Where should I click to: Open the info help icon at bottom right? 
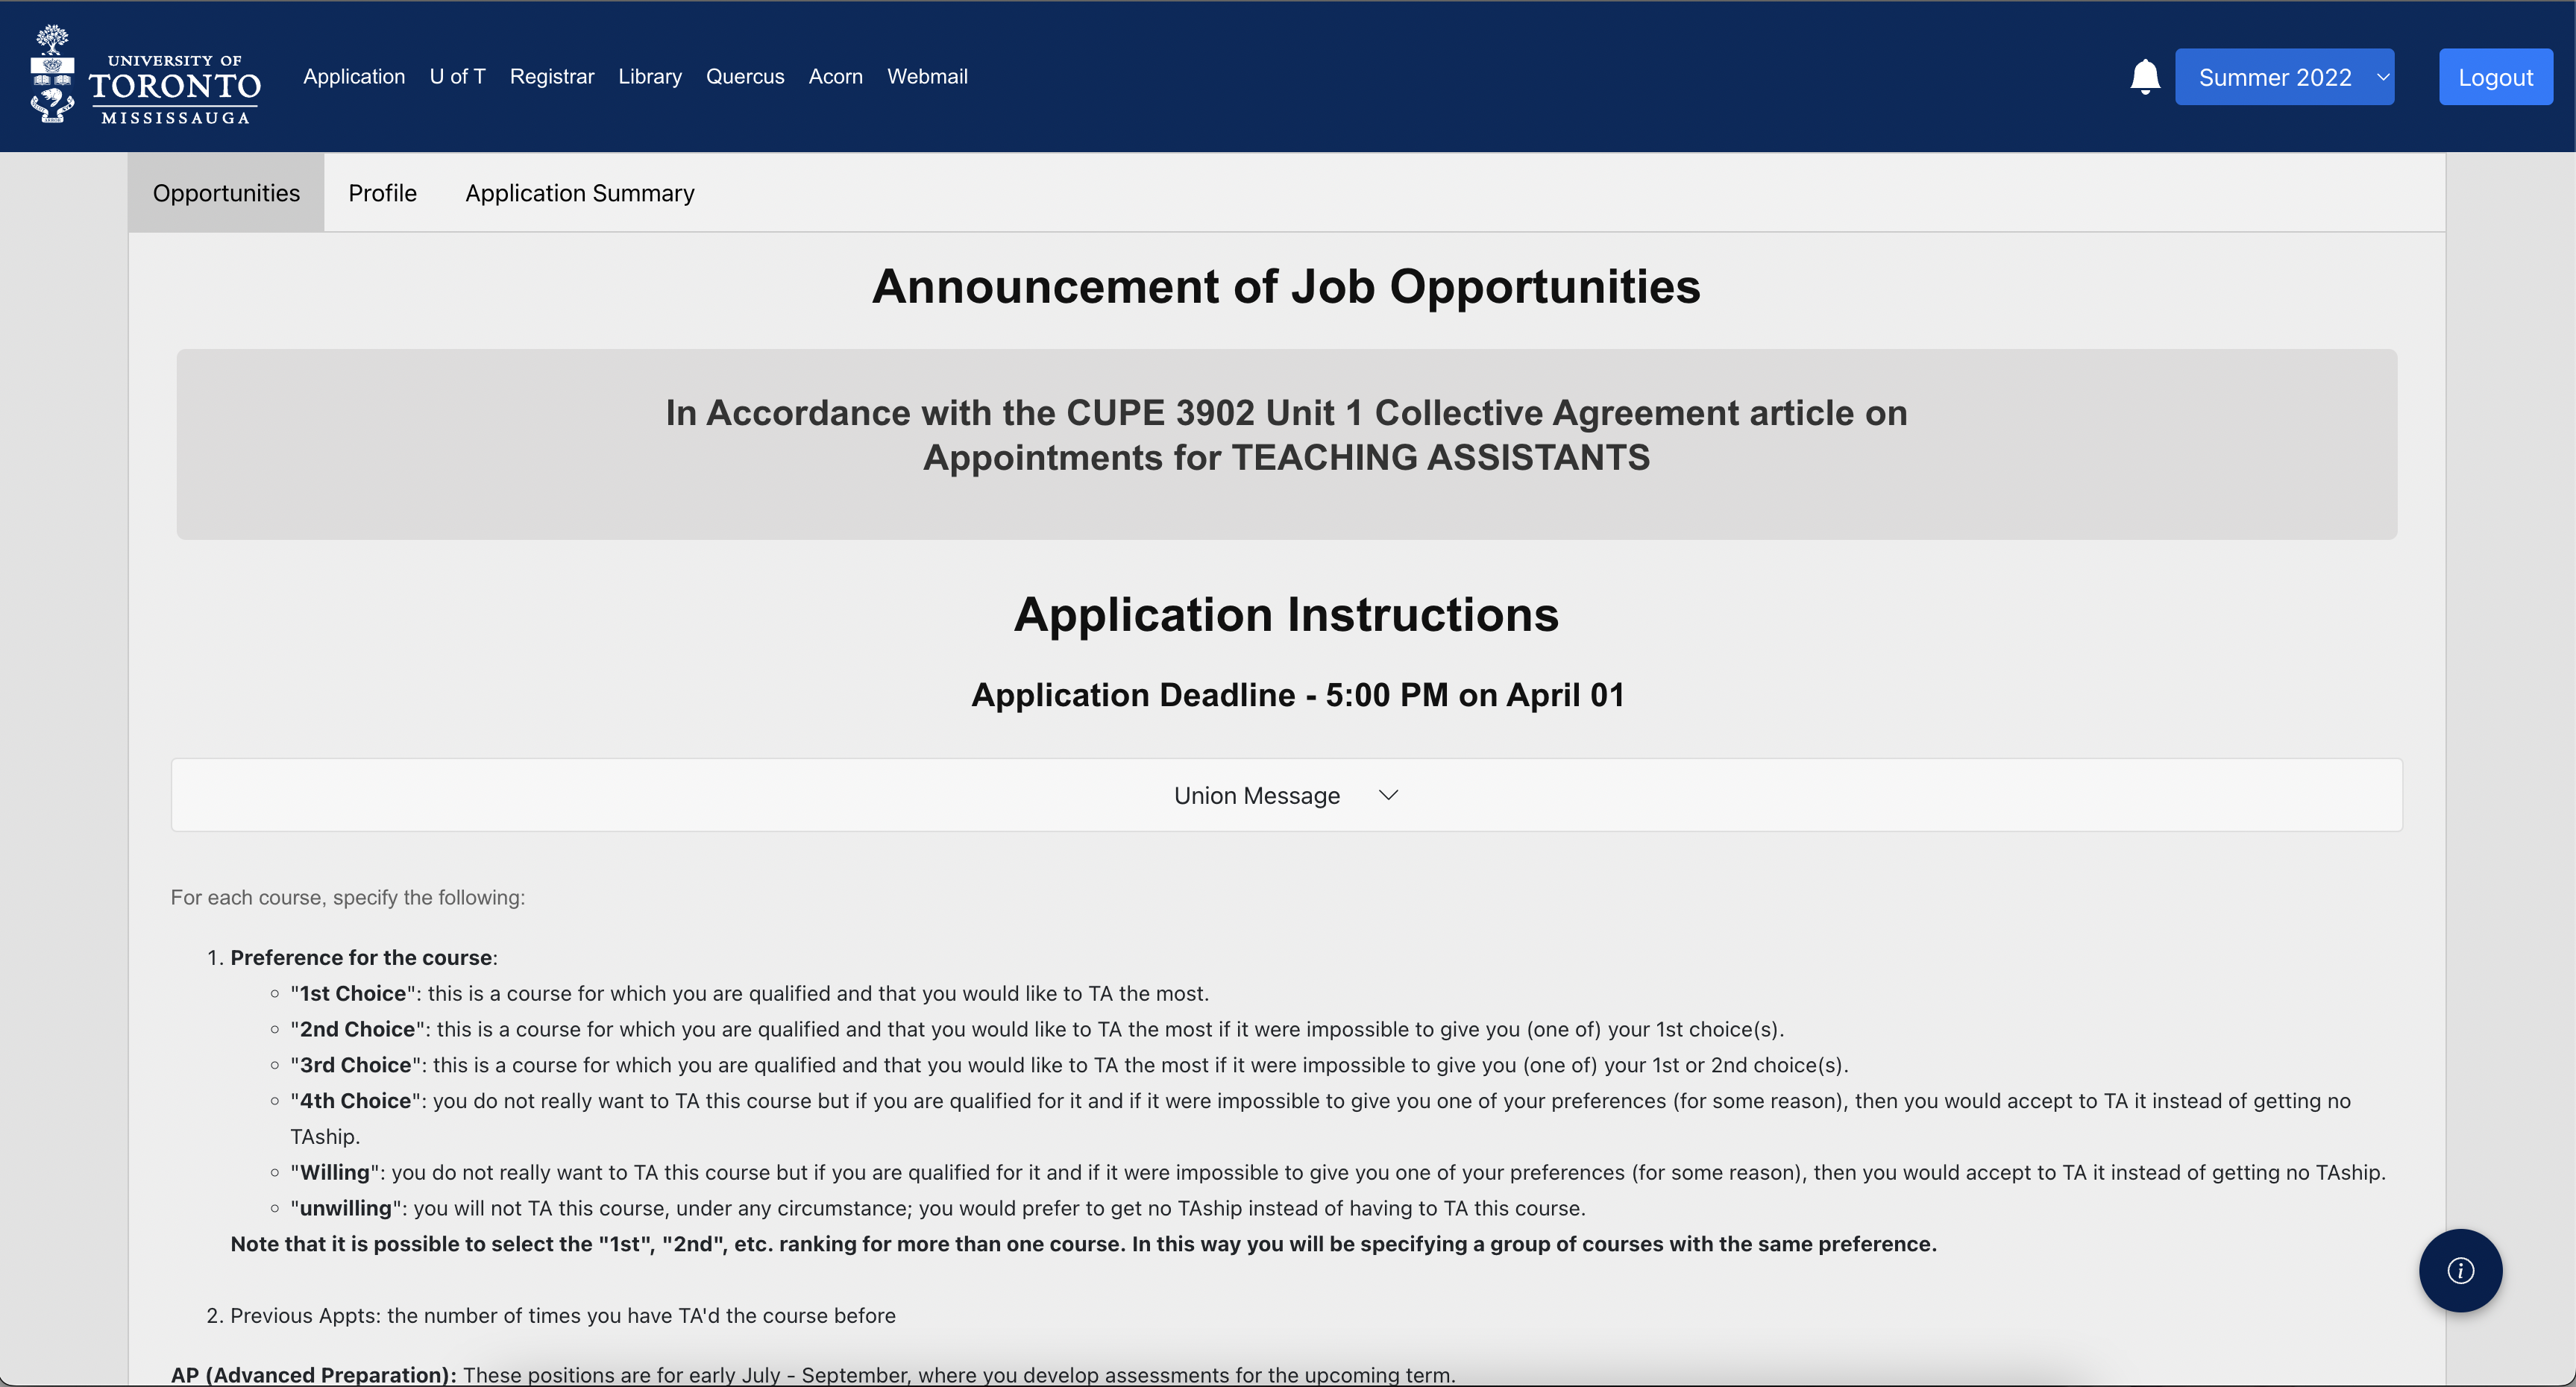click(2460, 1270)
